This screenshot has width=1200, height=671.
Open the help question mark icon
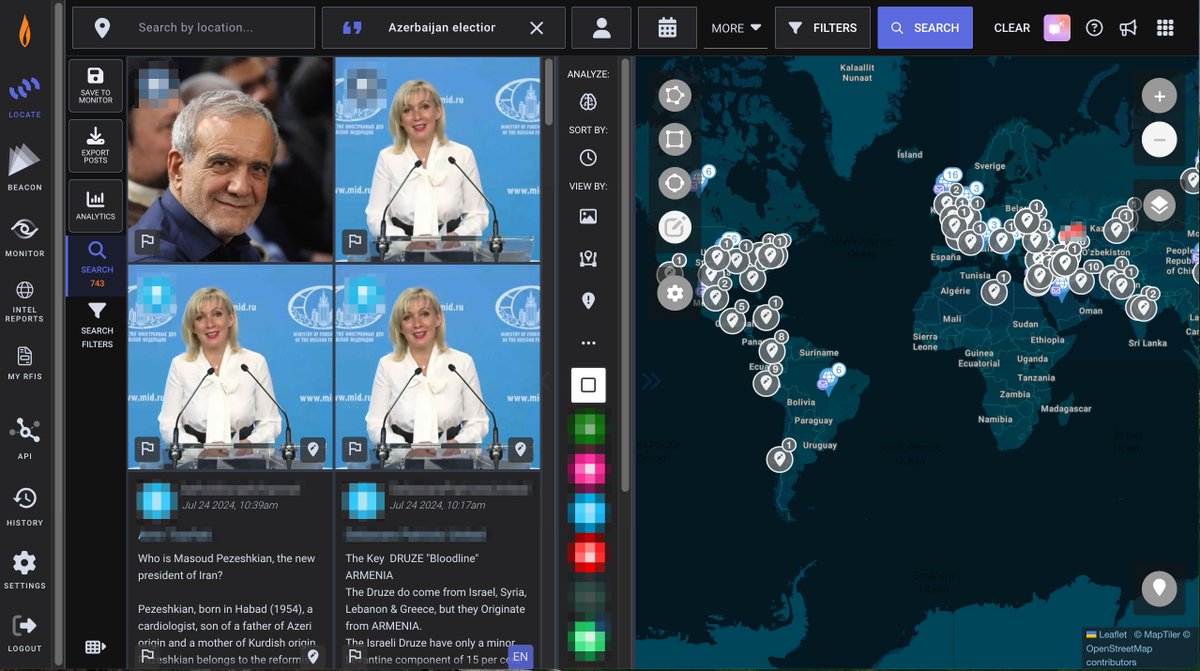pos(1094,28)
